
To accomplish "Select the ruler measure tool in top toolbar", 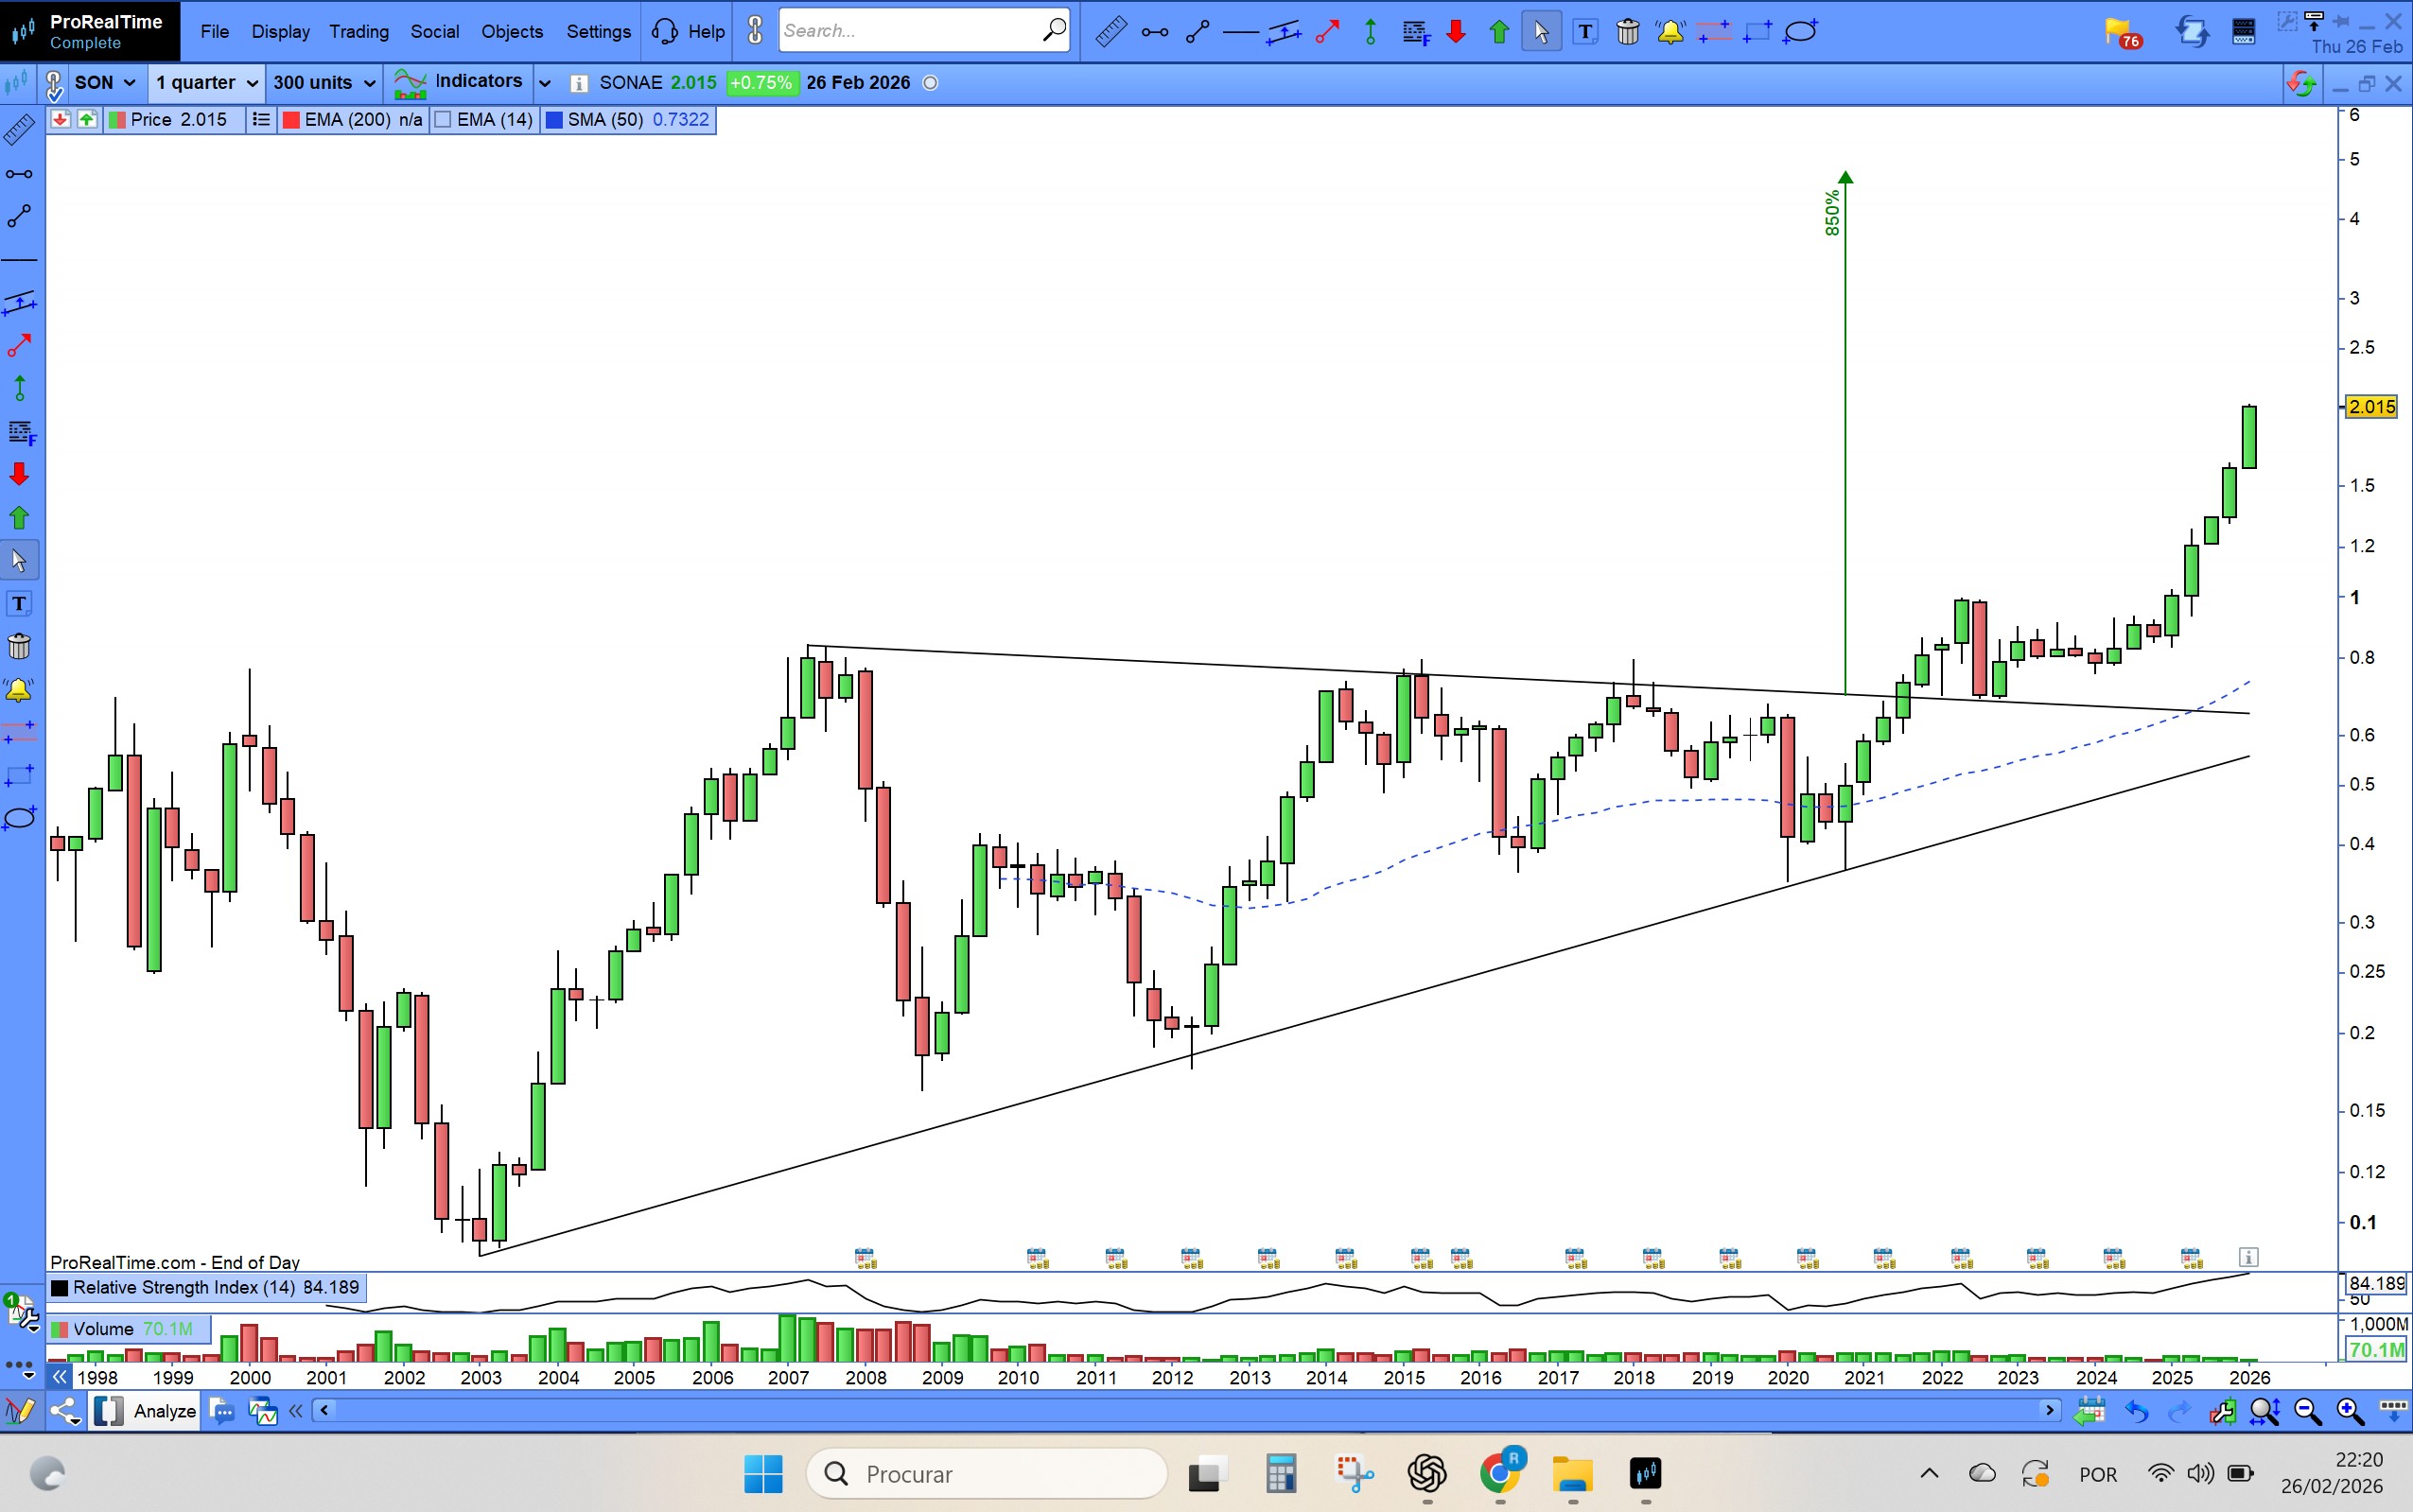I will click(1110, 32).
